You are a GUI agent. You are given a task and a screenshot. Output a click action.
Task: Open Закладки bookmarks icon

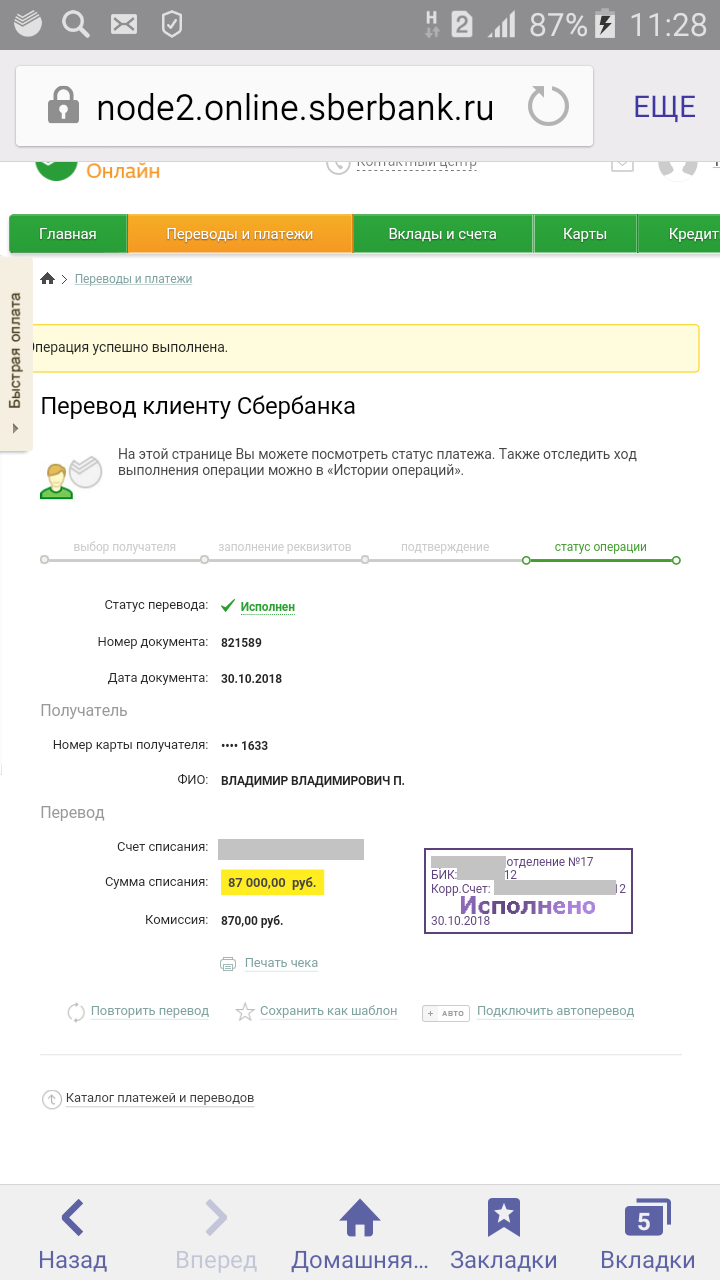click(x=504, y=1218)
